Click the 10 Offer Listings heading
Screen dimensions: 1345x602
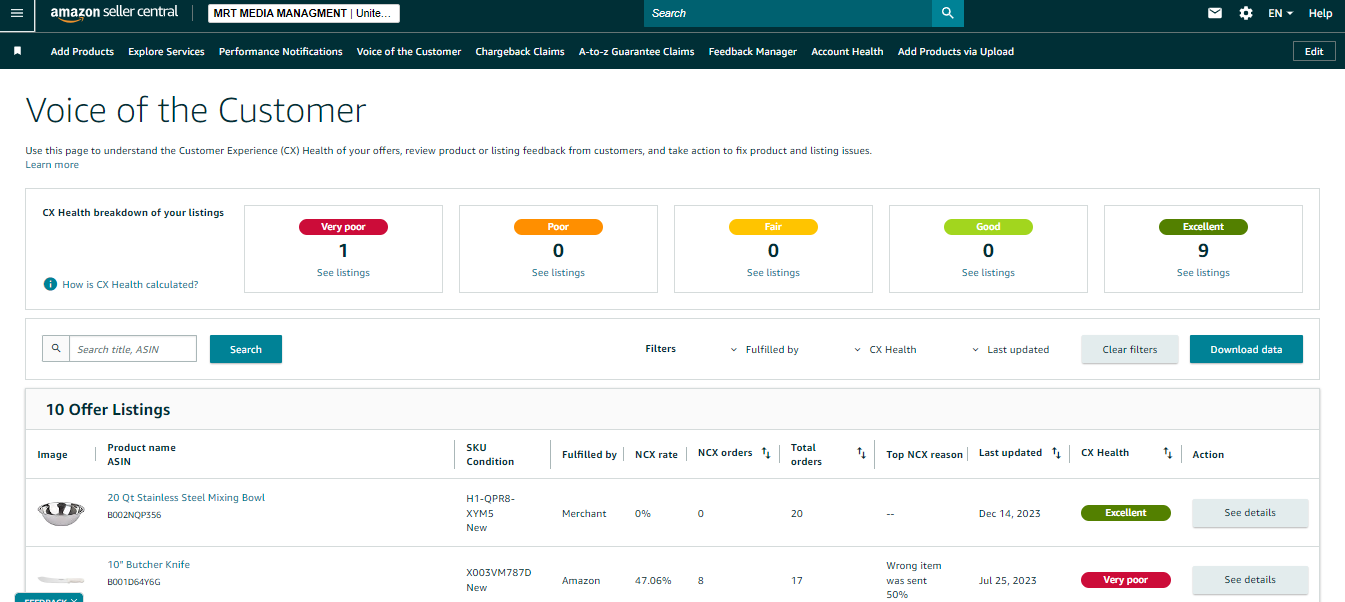pos(108,410)
